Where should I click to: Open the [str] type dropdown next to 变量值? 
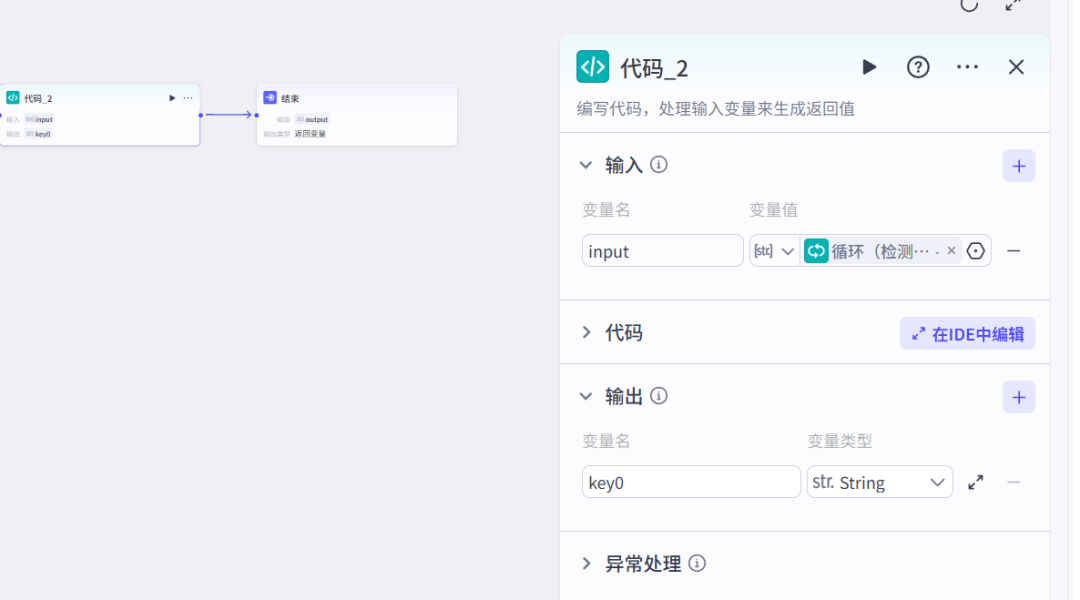click(x=774, y=250)
